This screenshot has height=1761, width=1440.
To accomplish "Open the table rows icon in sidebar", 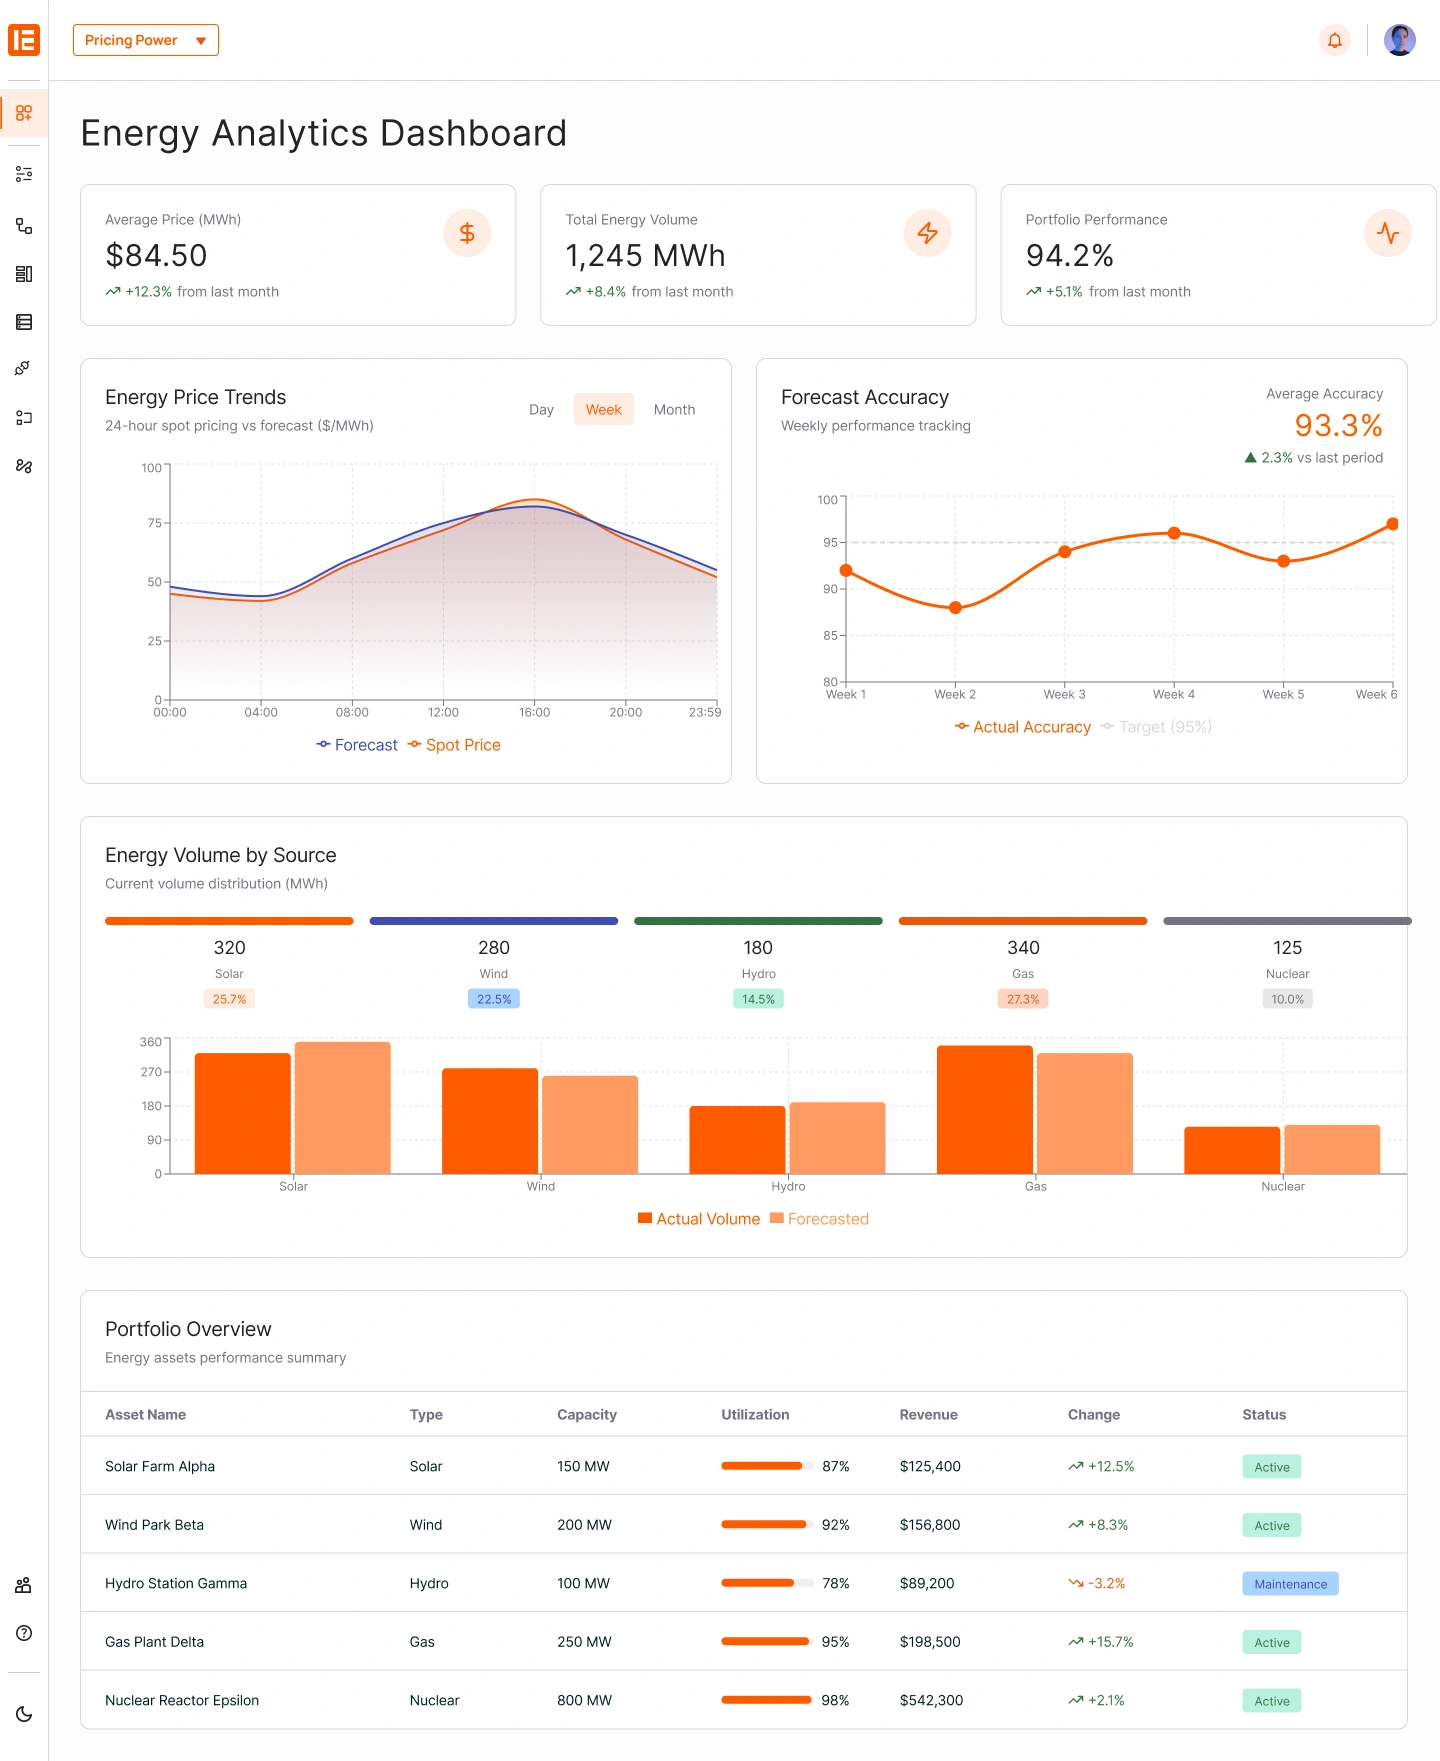I will pos(24,322).
